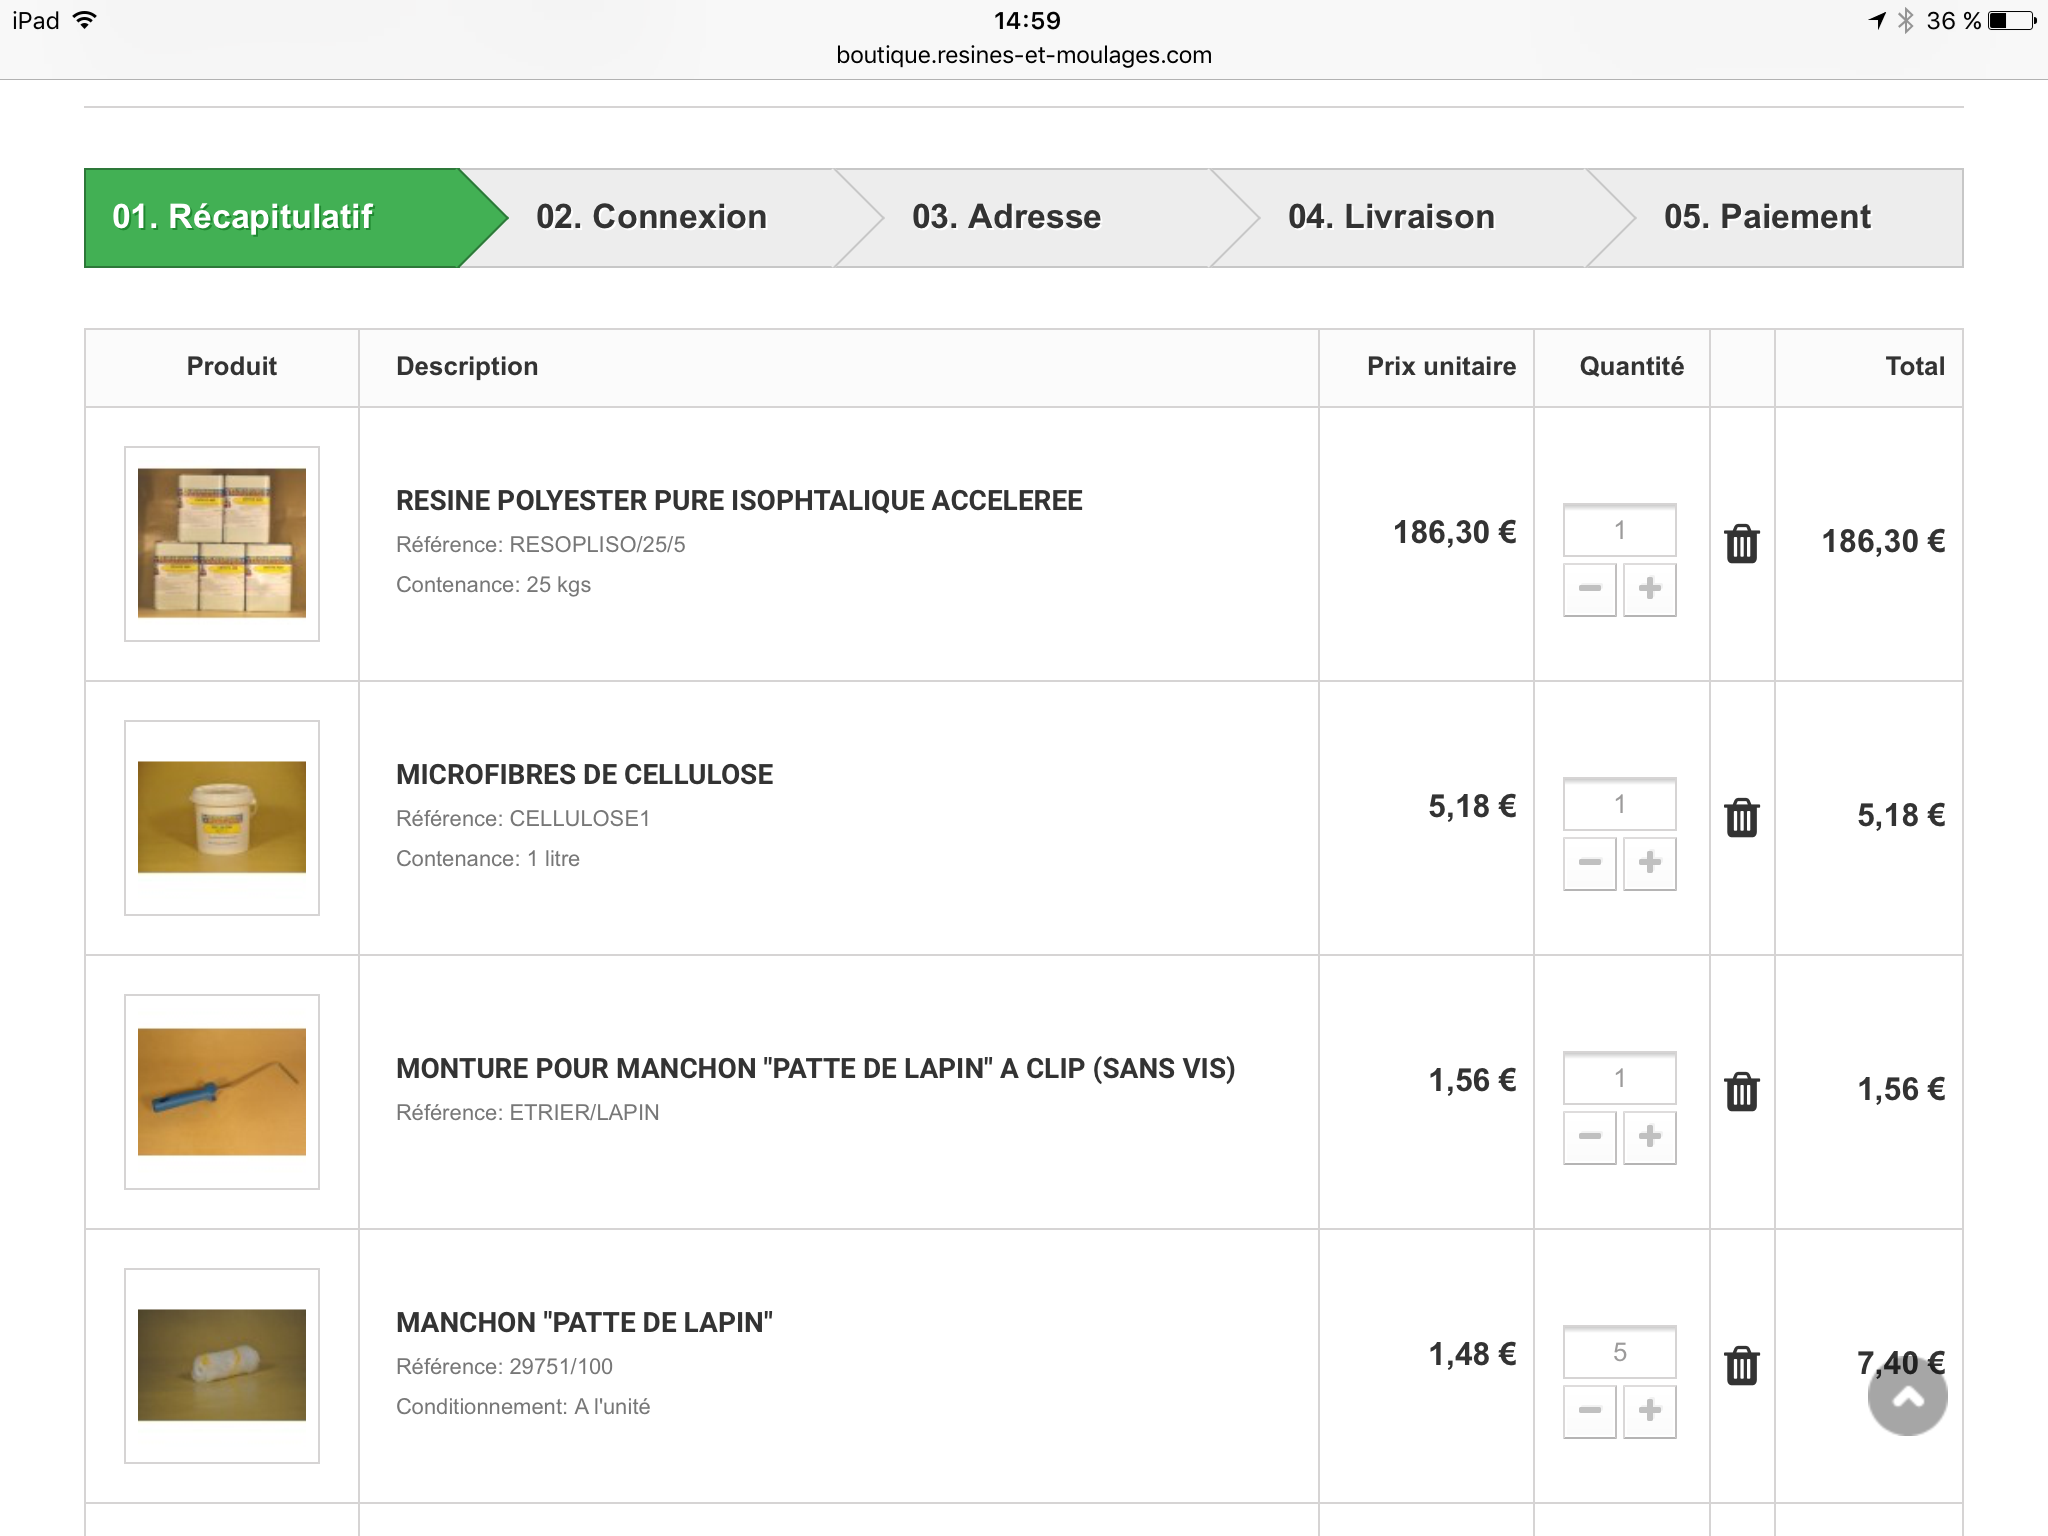Click the resin boxes product thumbnail

222,543
